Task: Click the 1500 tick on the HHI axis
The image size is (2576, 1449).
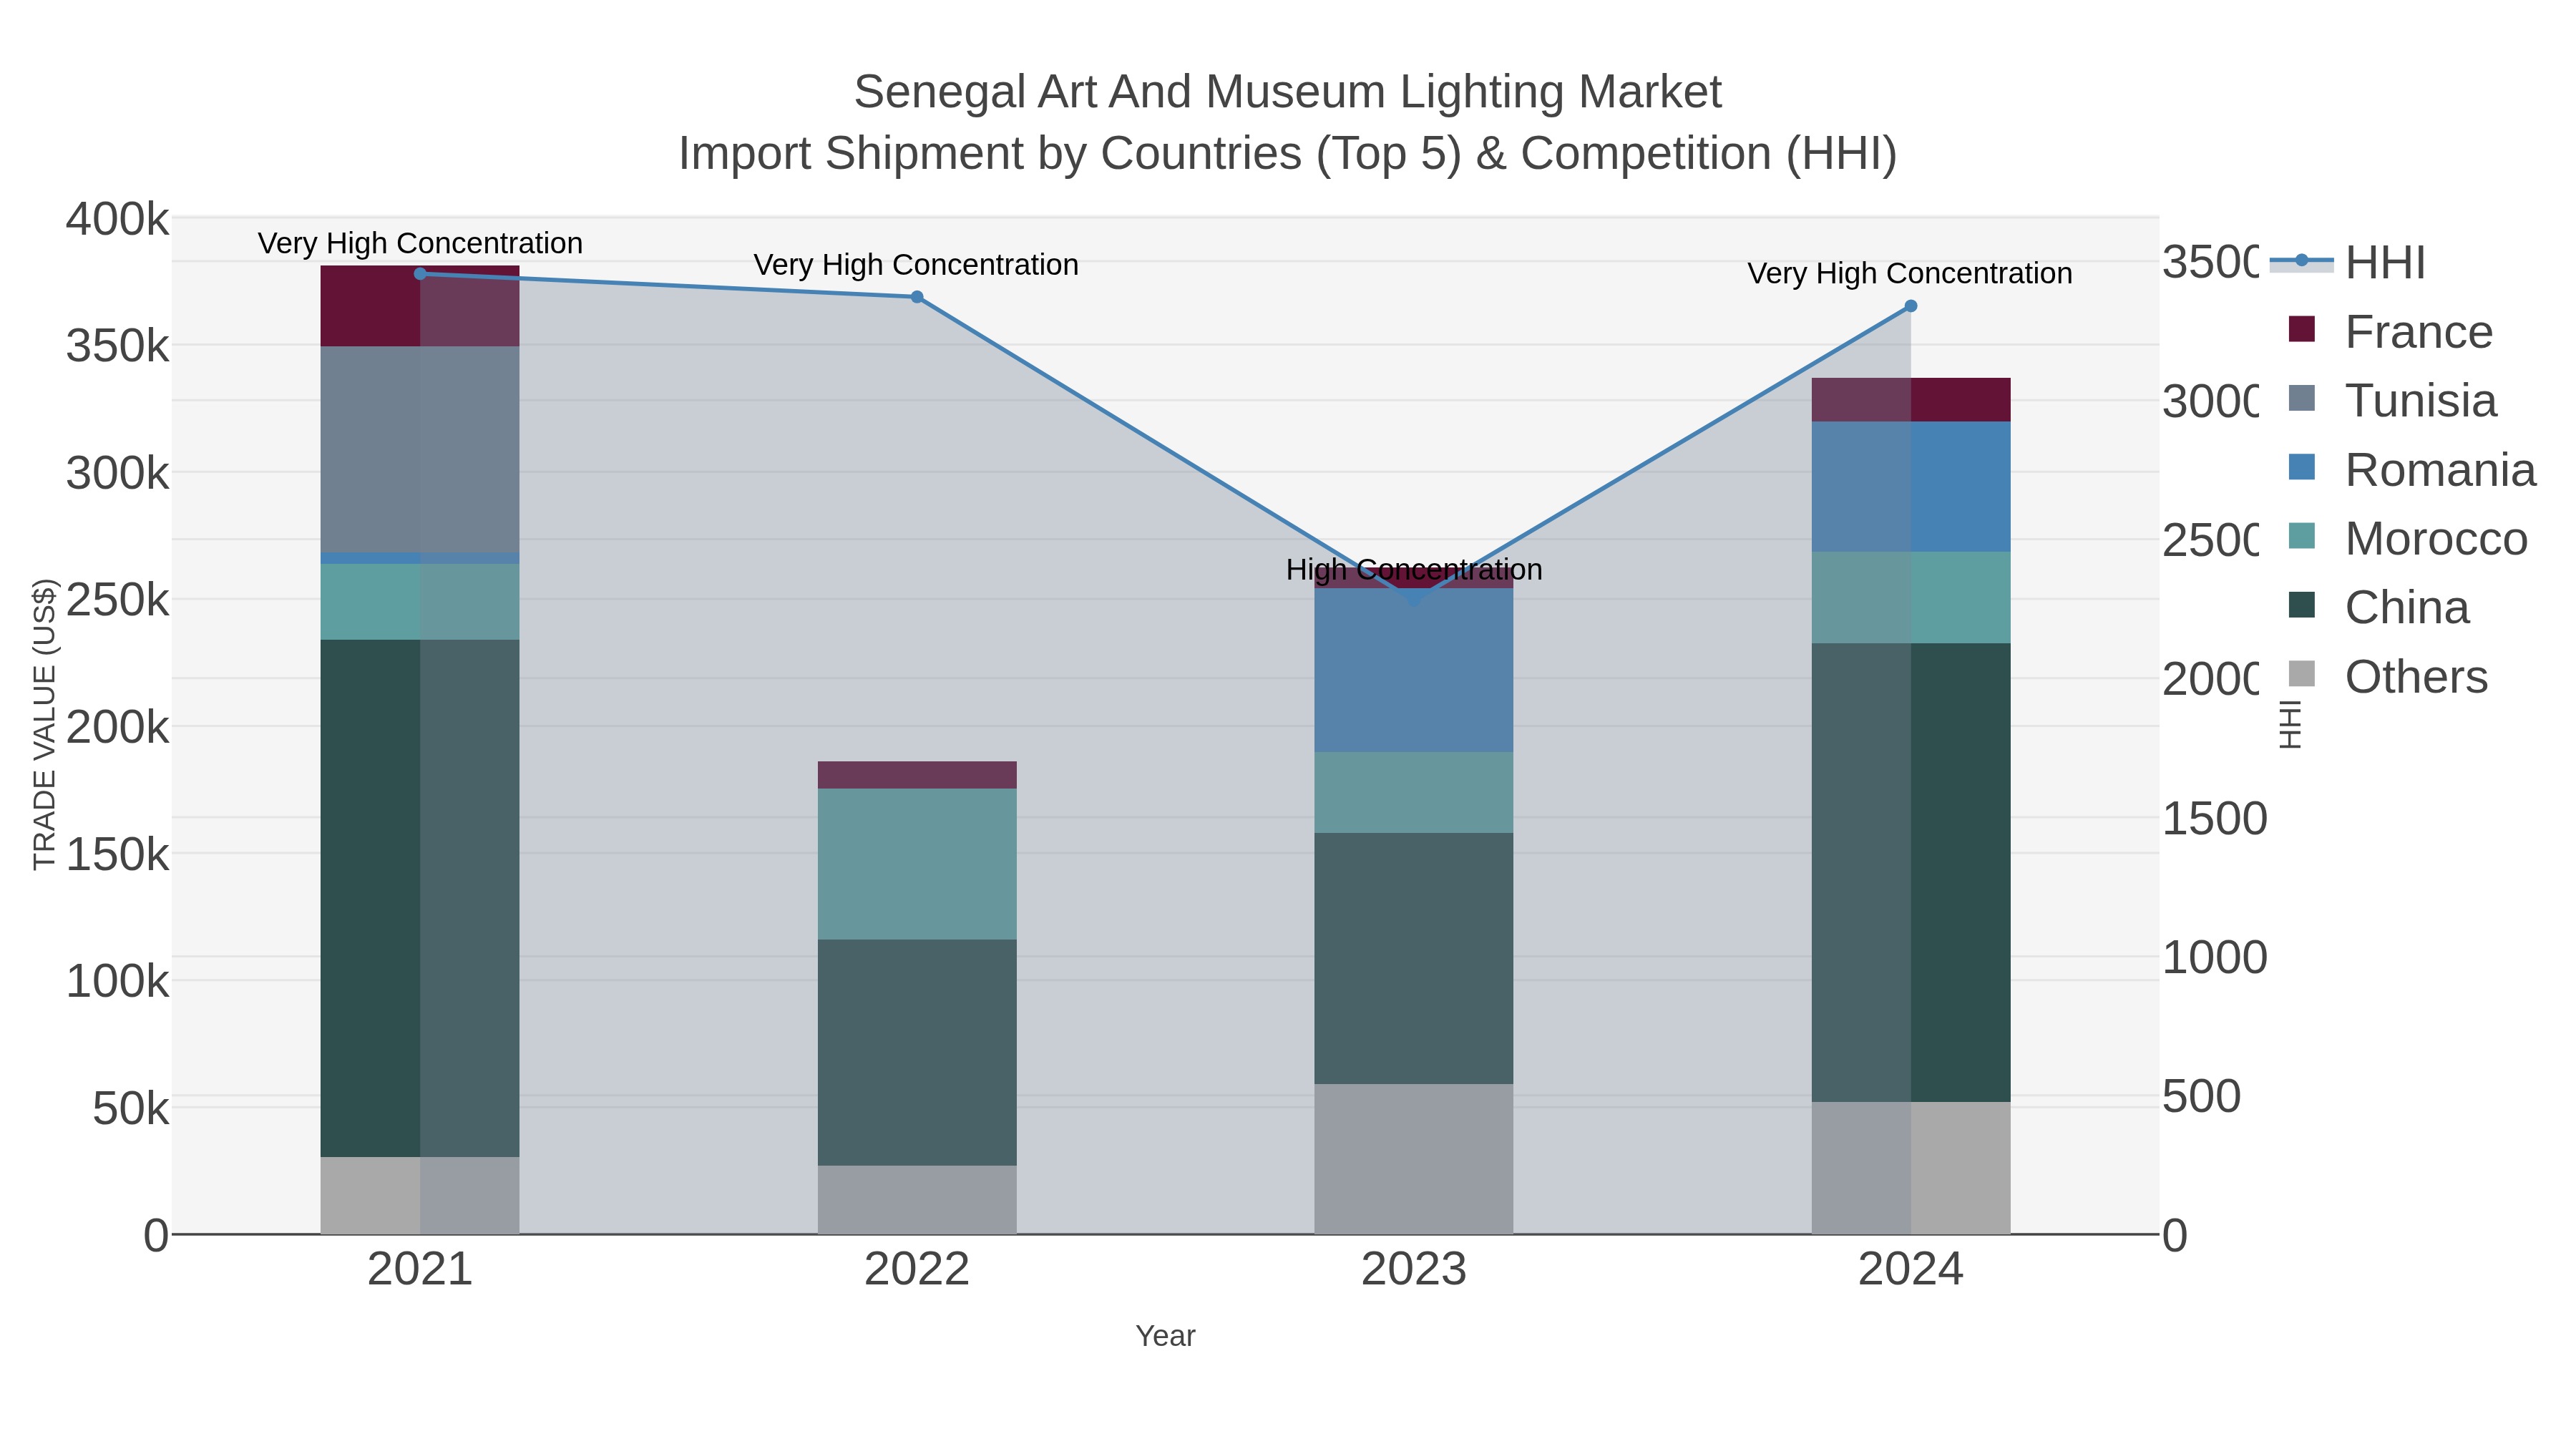Action: click(x=2214, y=818)
